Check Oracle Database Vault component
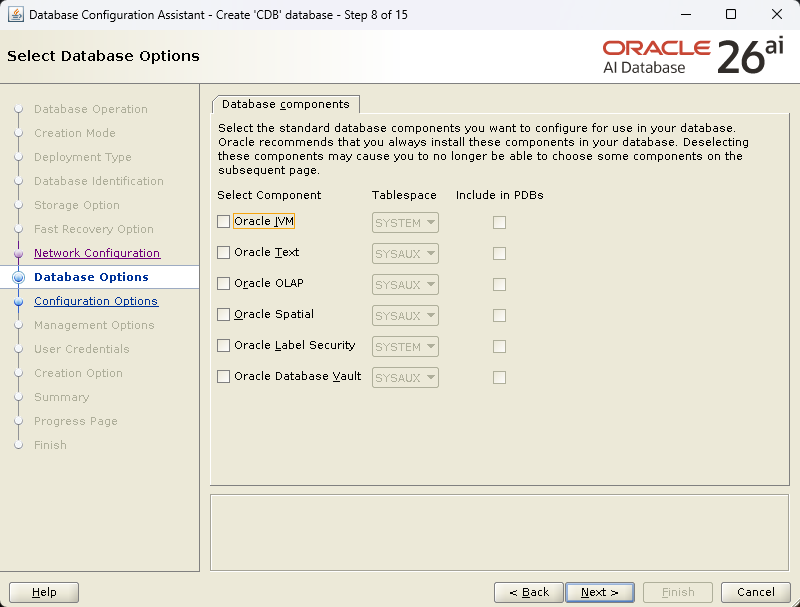Screen dimensions: 800x607 [x=223, y=376]
